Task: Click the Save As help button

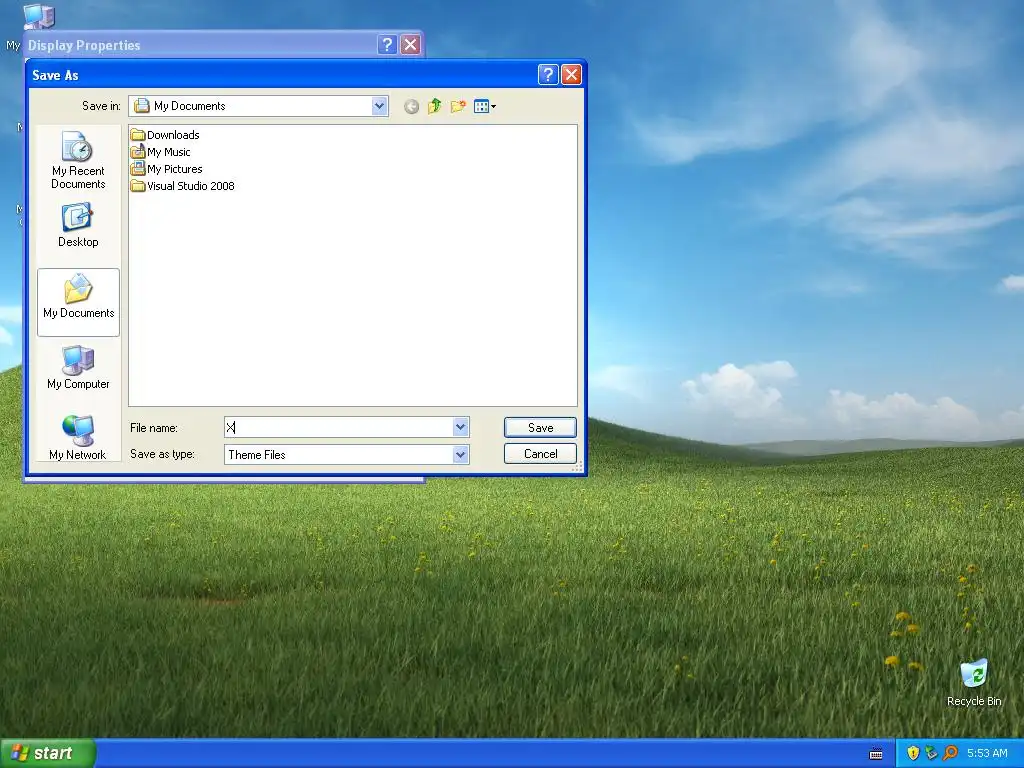Action: click(548, 75)
